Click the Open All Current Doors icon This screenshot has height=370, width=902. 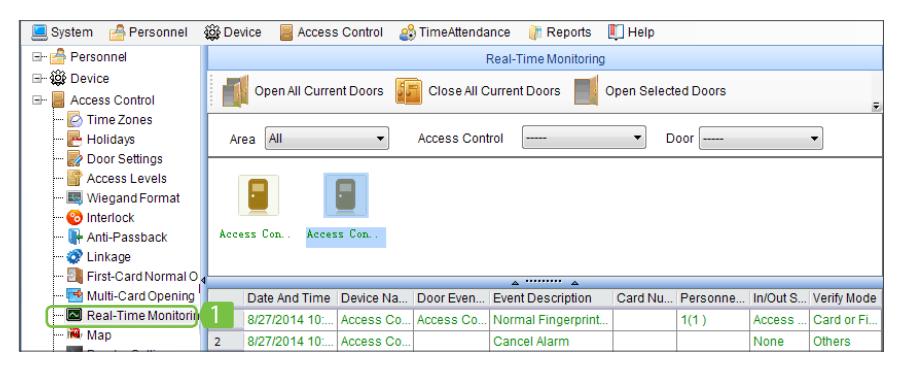[x=235, y=91]
